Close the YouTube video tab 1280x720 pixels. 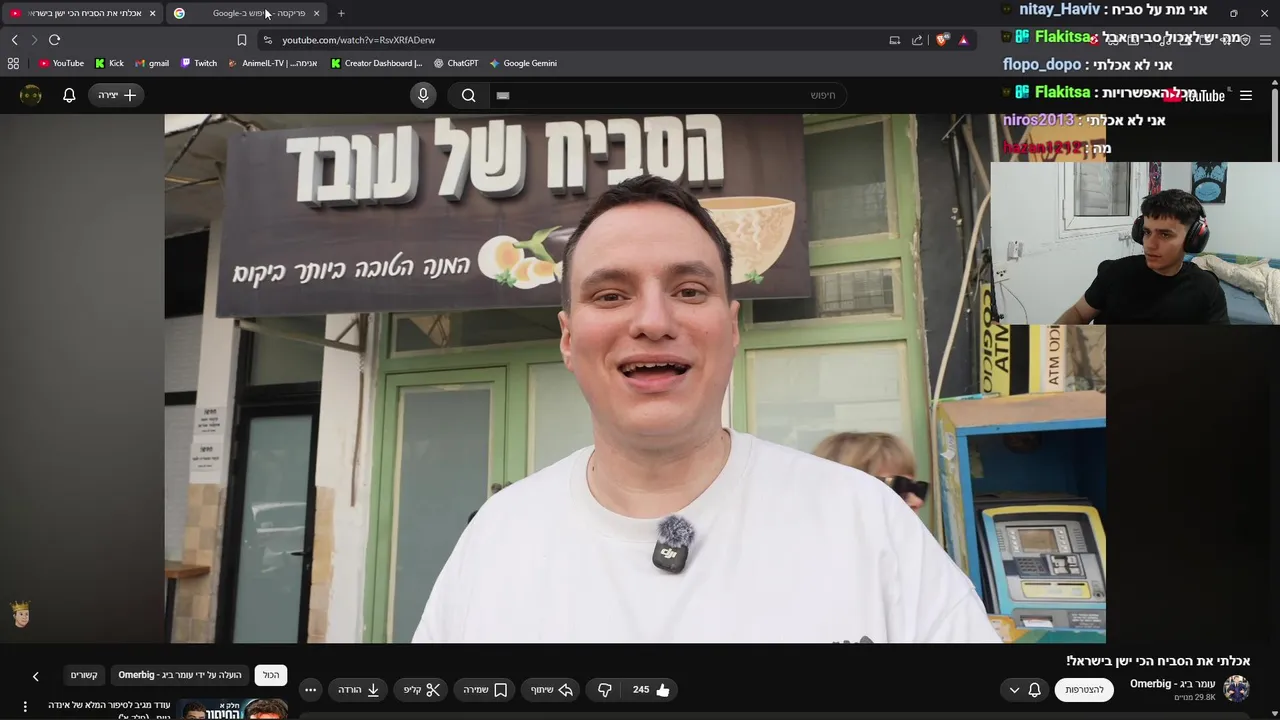(152, 13)
